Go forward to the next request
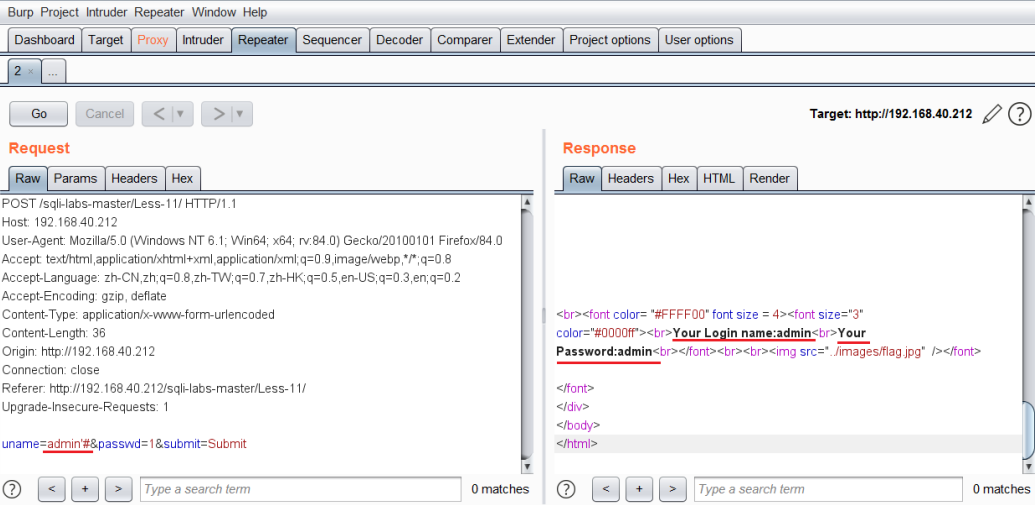Image resolution: width=1035 pixels, height=505 pixels. point(218,114)
